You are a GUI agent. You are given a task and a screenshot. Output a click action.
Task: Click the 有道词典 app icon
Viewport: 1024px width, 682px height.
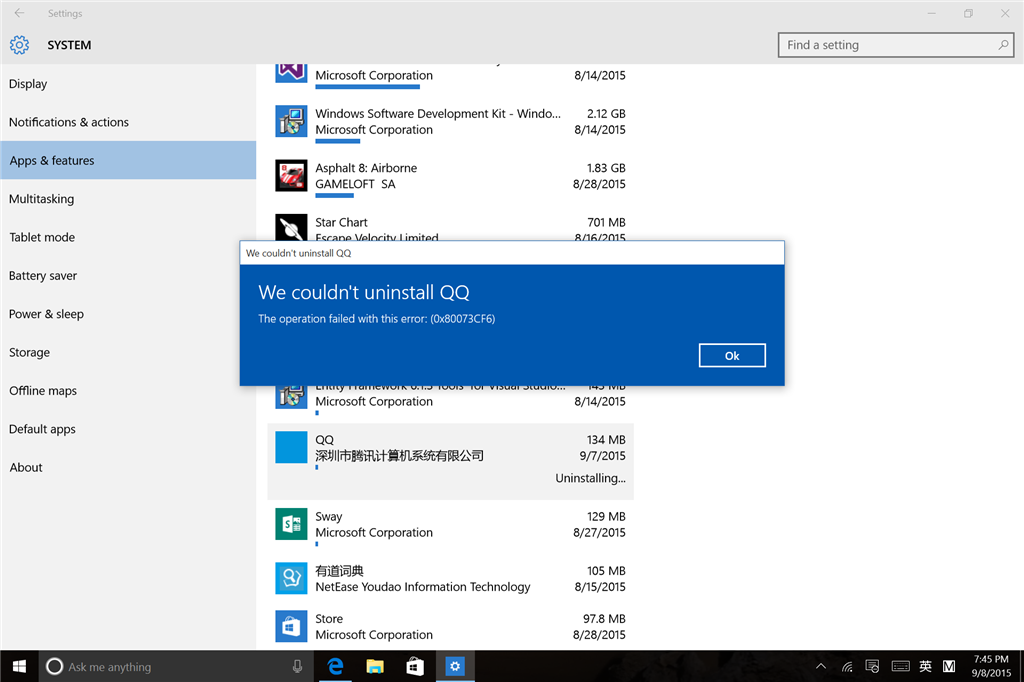291,578
